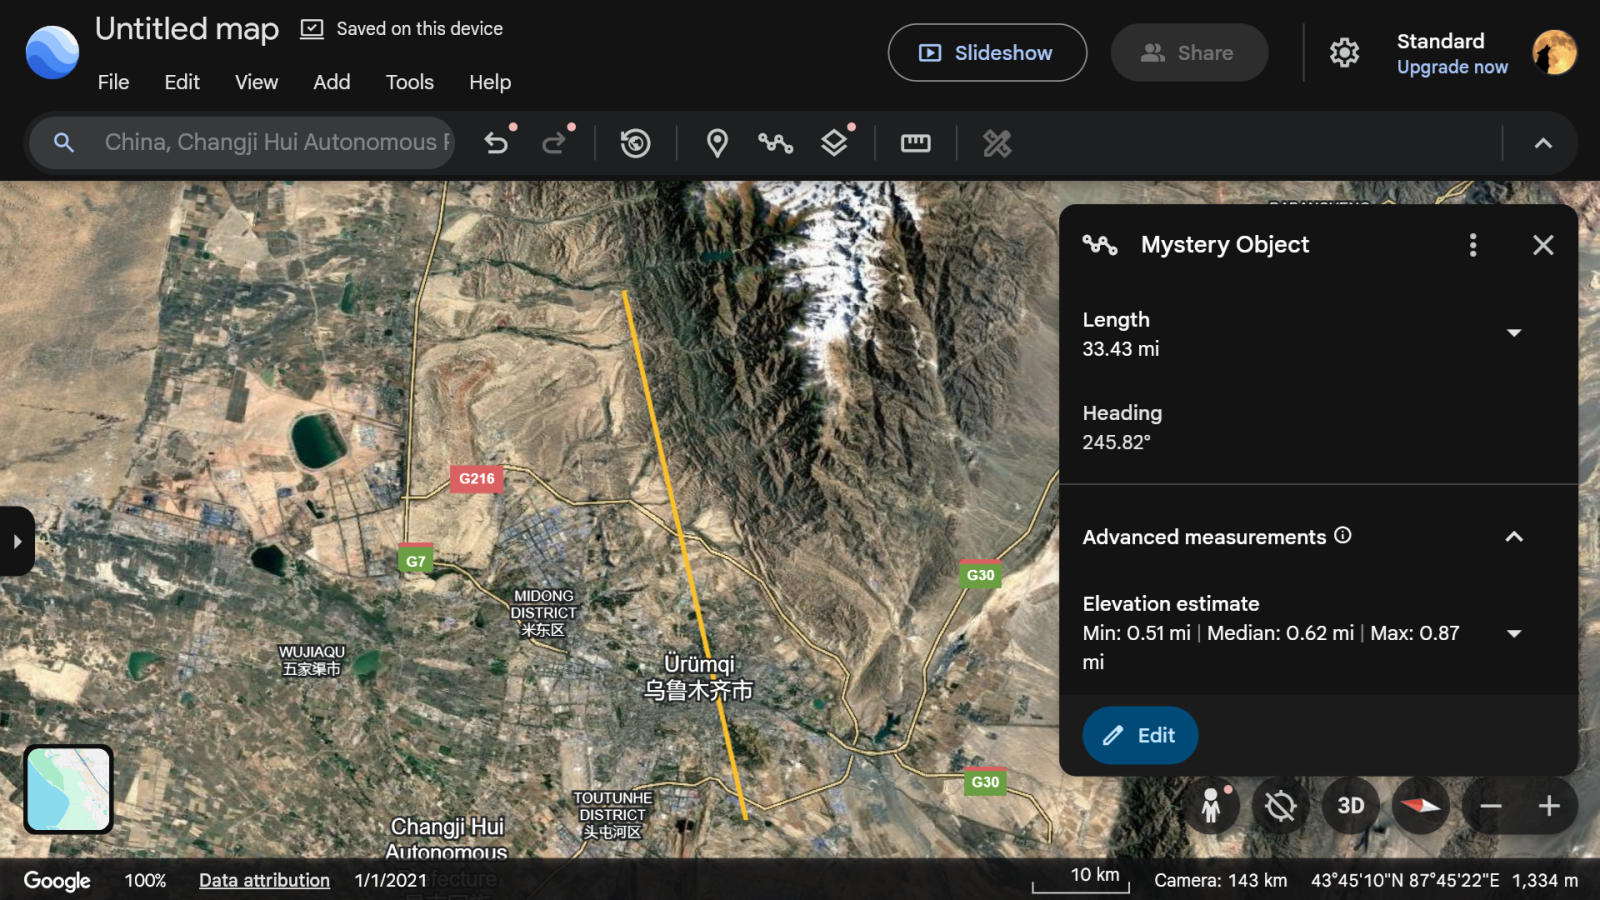1600x900 pixels.
Task: Expand the Elevation estimate dropdown
Action: (1514, 633)
